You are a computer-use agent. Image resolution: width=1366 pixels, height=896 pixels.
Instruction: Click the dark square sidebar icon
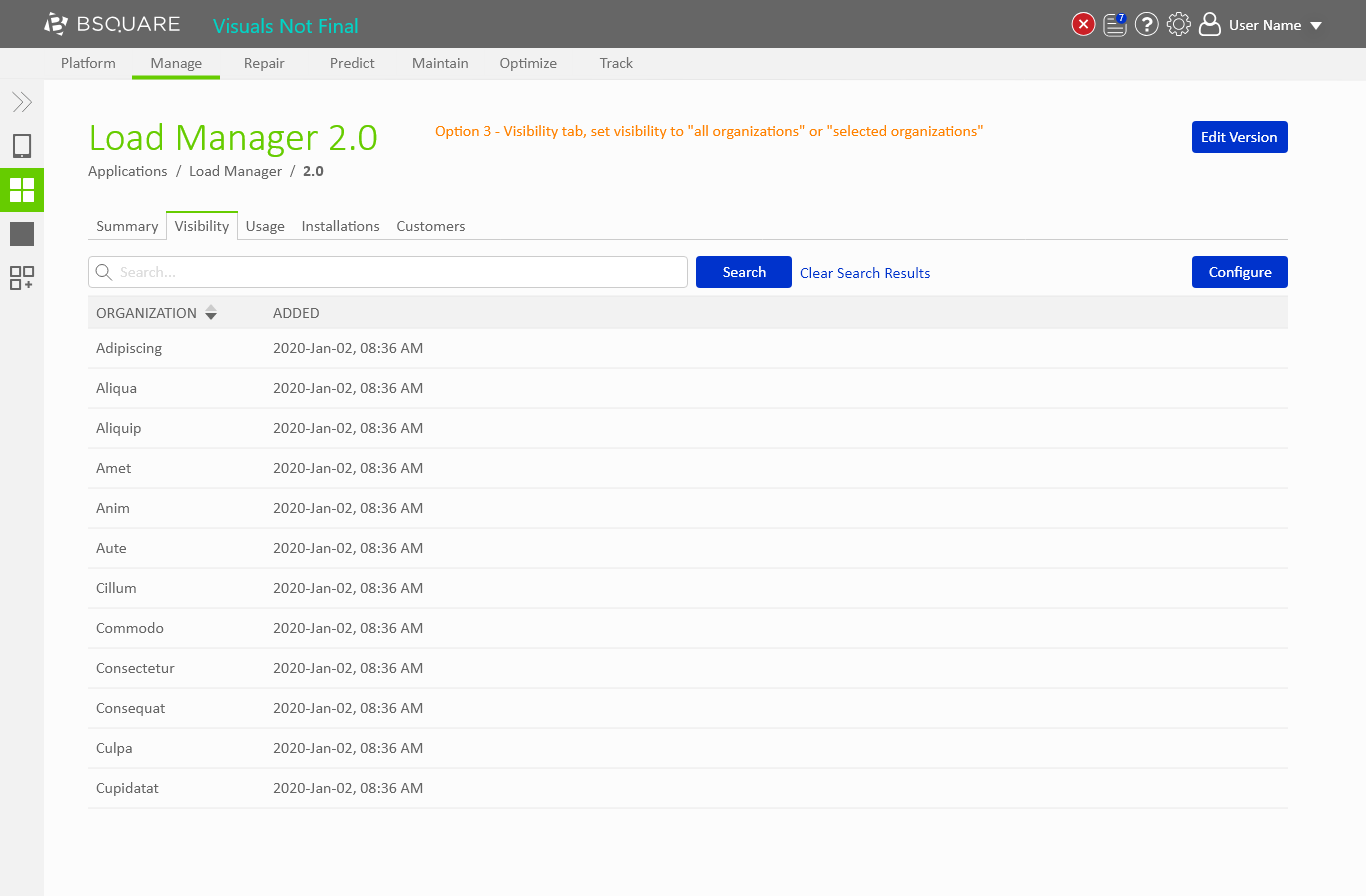pos(22,234)
